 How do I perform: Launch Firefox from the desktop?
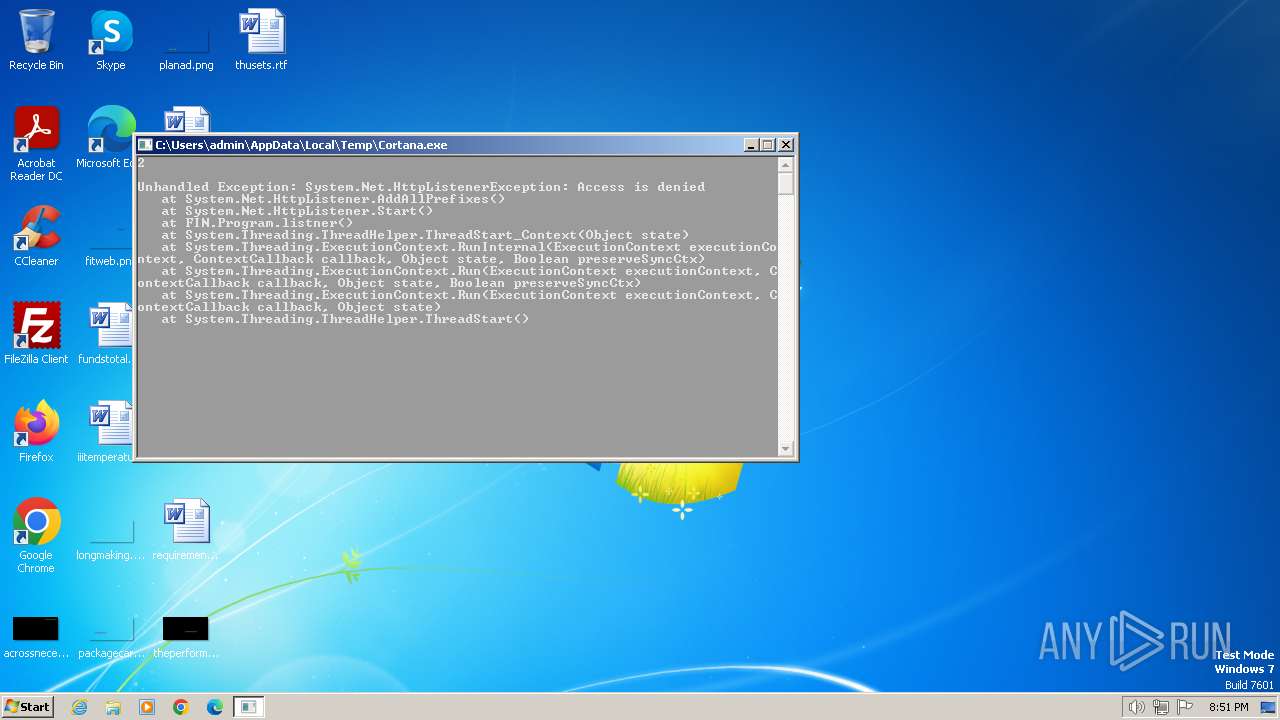(x=36, y=432)
